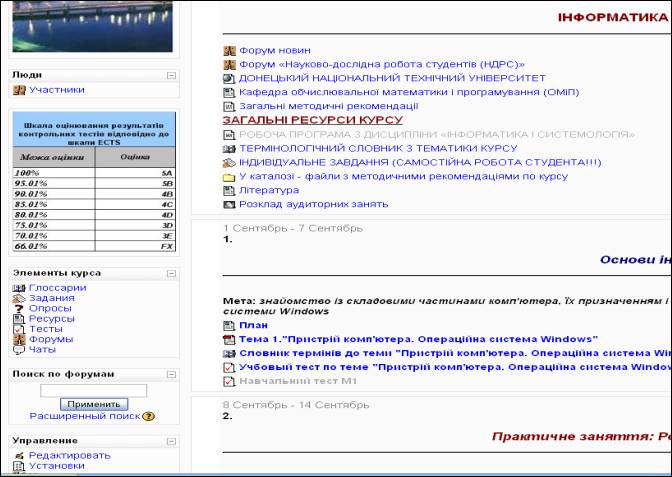This screenshot has width=672, height=477.
Task: Open the Участники link
Action: point(57,90)
